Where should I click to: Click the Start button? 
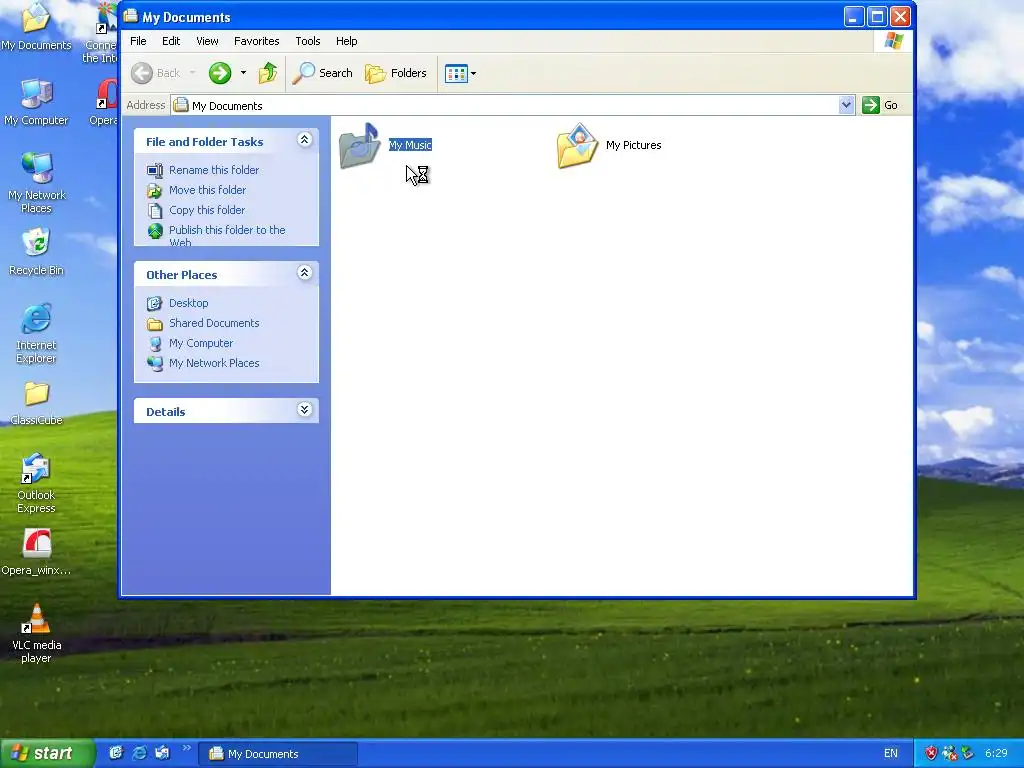point(46,754)
